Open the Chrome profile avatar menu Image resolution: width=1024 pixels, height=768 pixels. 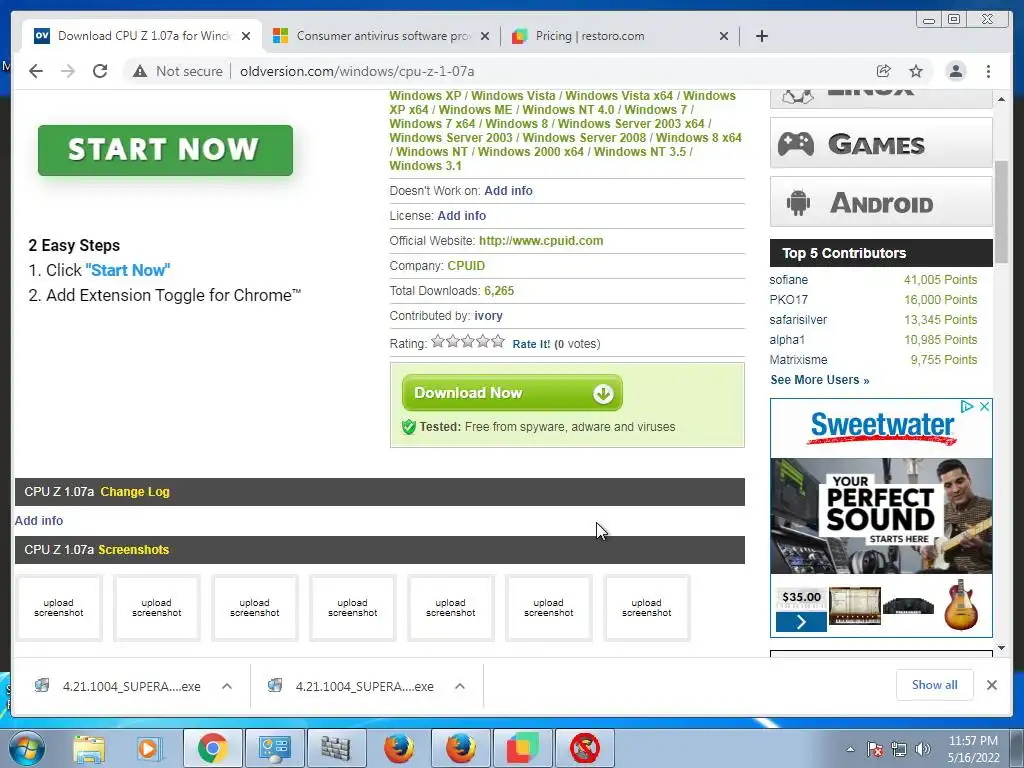click(955, 71)
